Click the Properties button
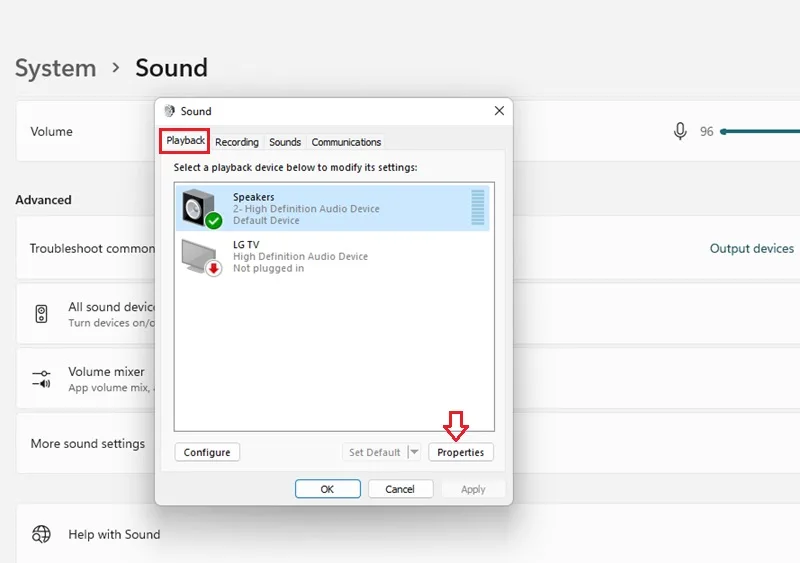 click(461, 452)
